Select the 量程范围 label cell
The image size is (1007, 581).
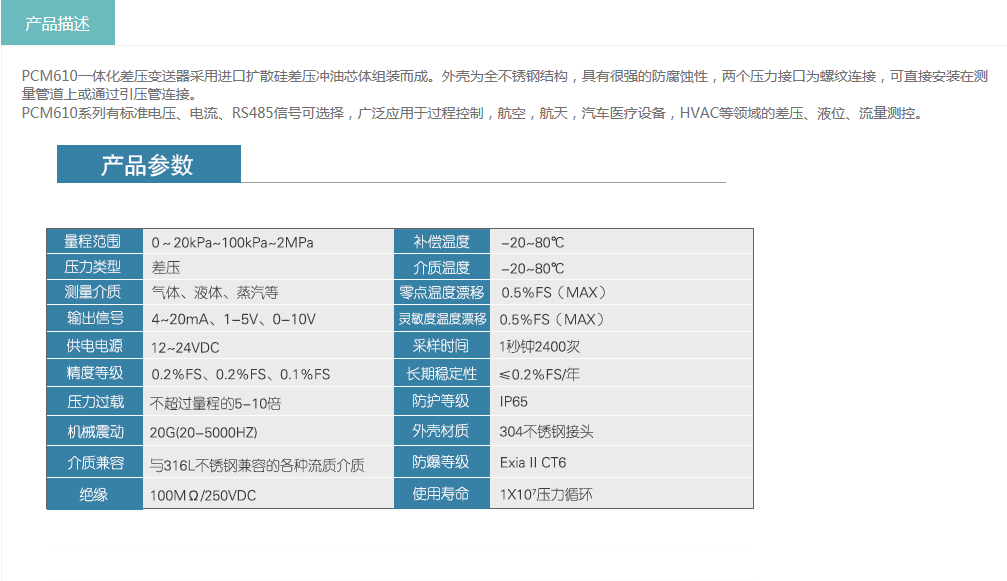pos(94,241)
